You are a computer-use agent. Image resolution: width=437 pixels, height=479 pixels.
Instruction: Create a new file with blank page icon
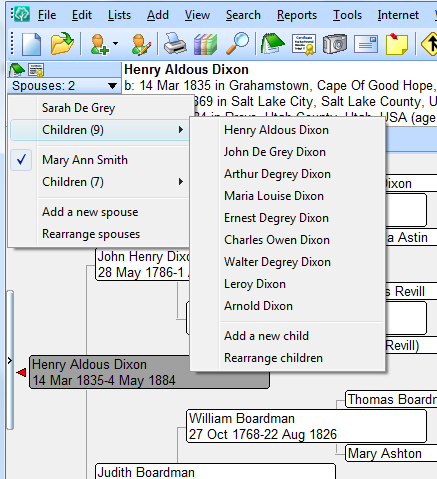tap(31, 44)
